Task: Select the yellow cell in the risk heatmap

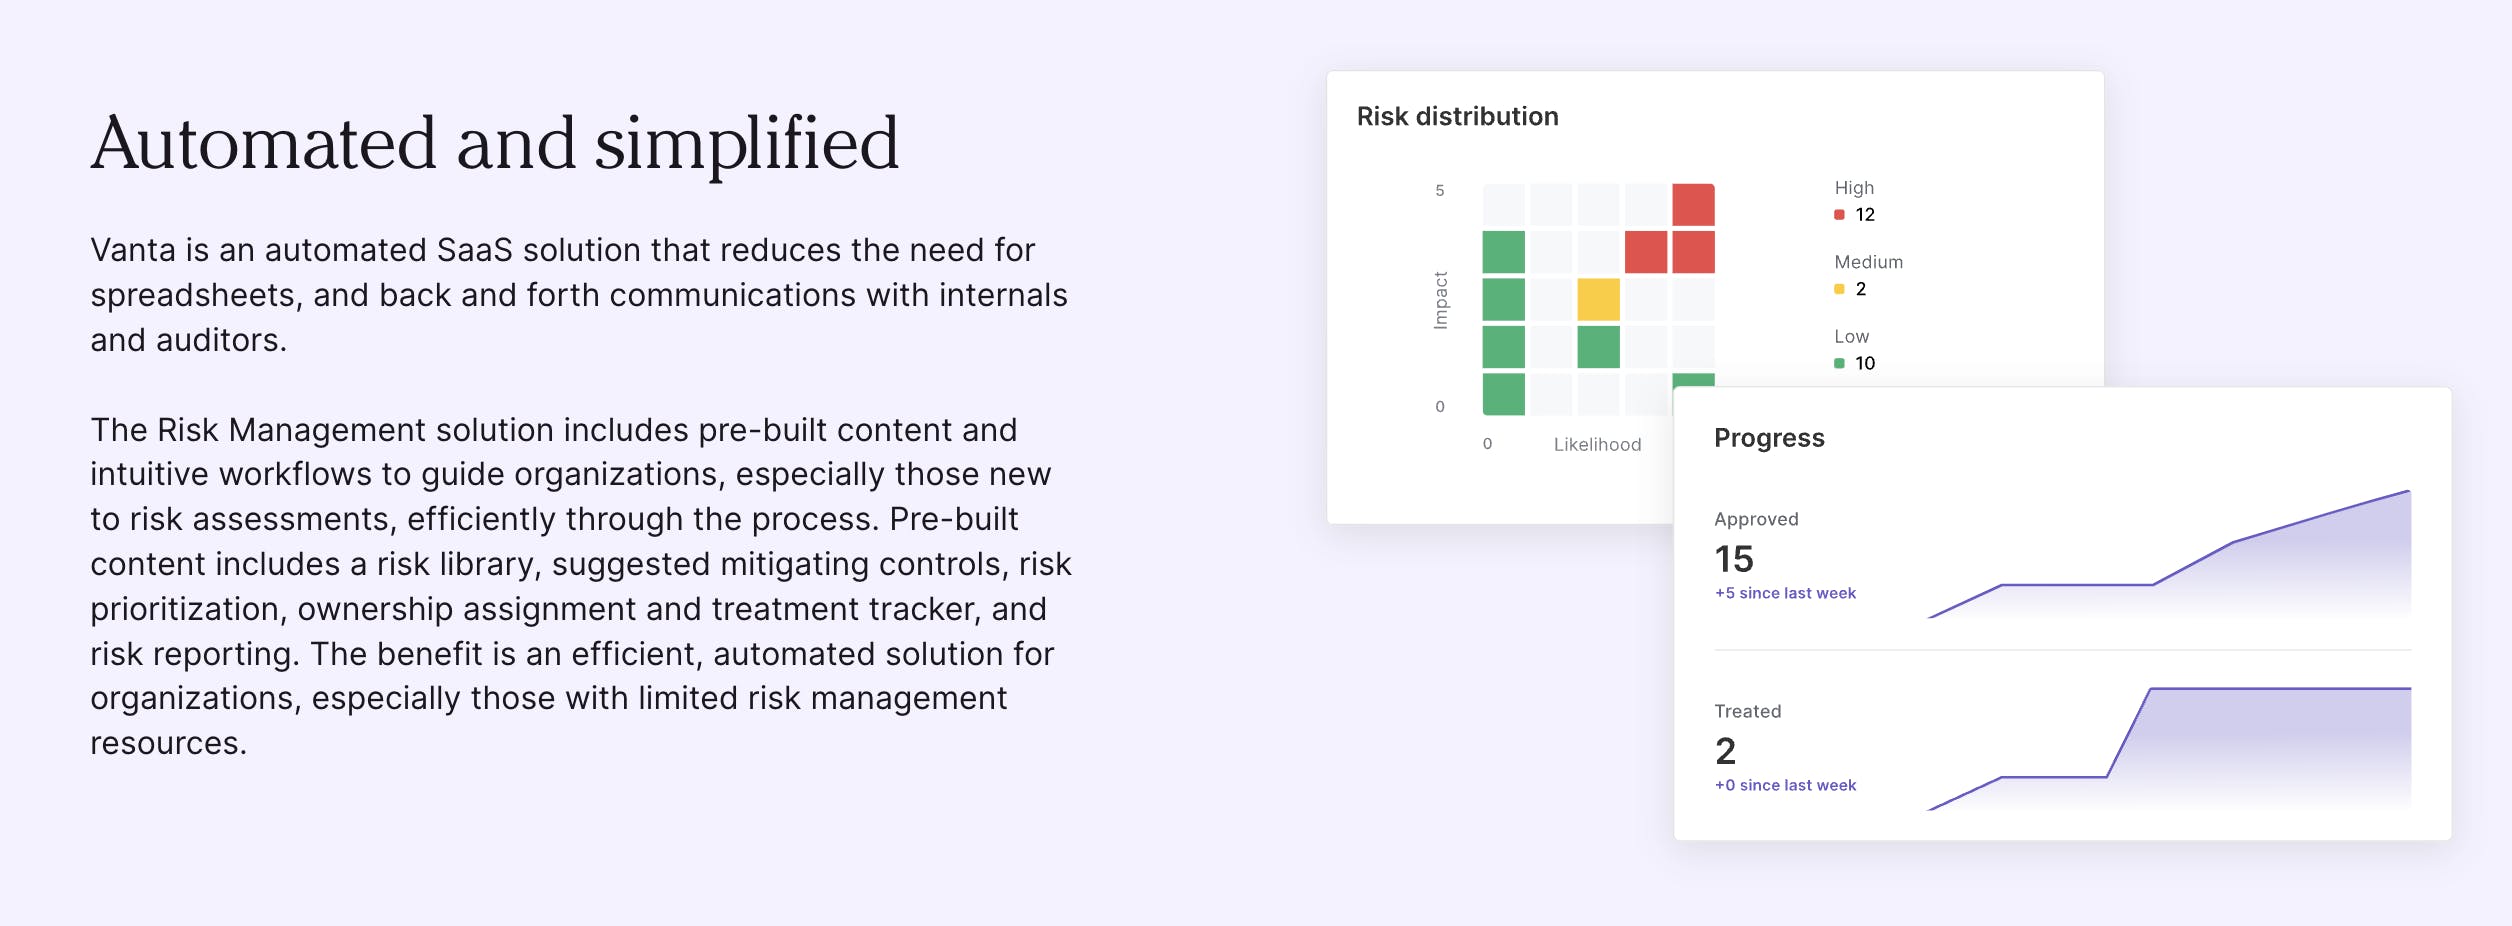Action: (1598, 300)
